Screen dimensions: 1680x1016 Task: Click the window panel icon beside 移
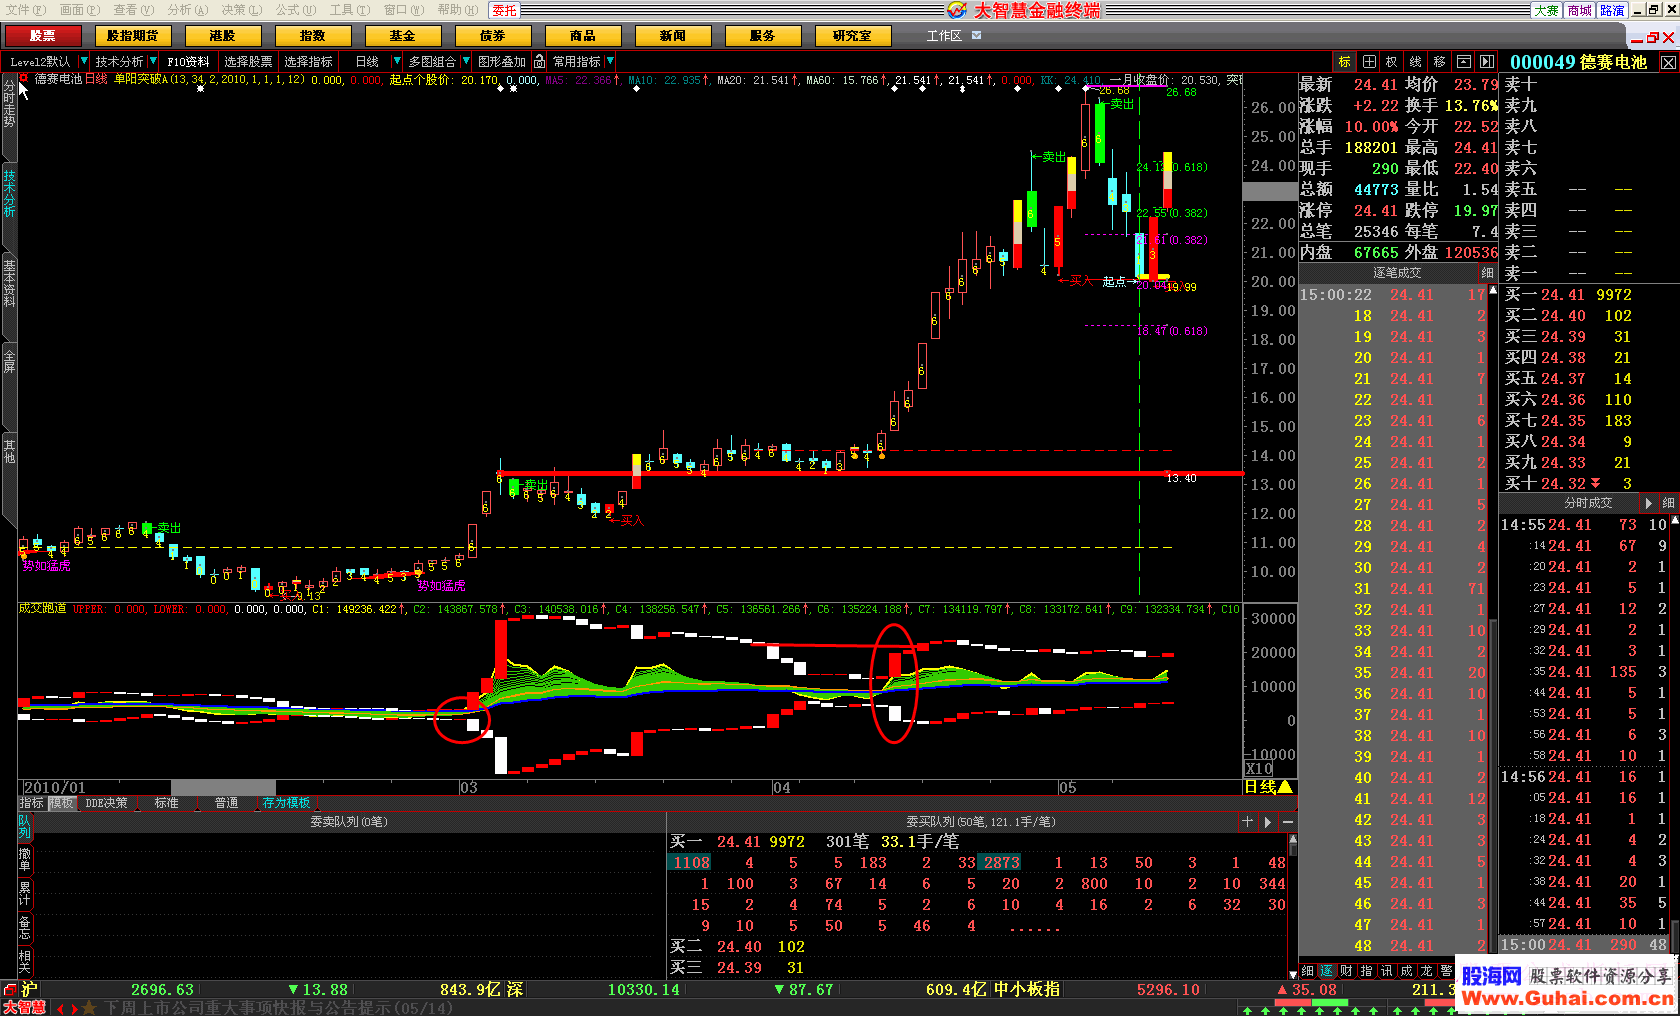tap(1463, 62)
